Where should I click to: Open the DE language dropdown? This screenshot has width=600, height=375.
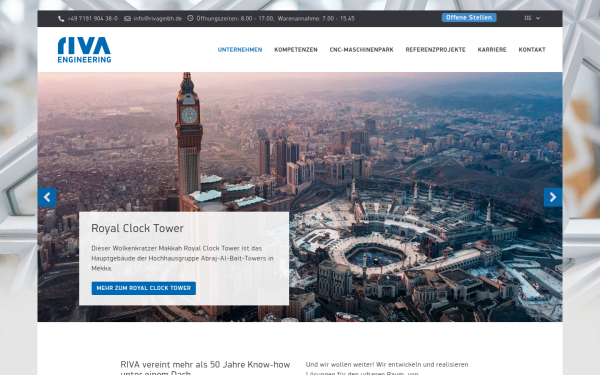(532, 18)
